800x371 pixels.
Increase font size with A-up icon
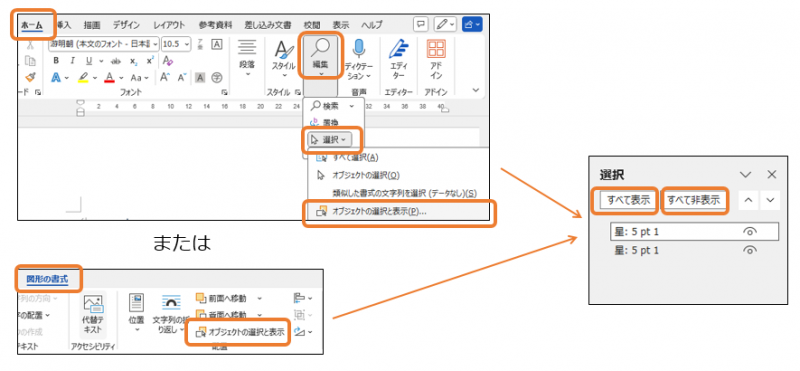click(x=165, y=78)
